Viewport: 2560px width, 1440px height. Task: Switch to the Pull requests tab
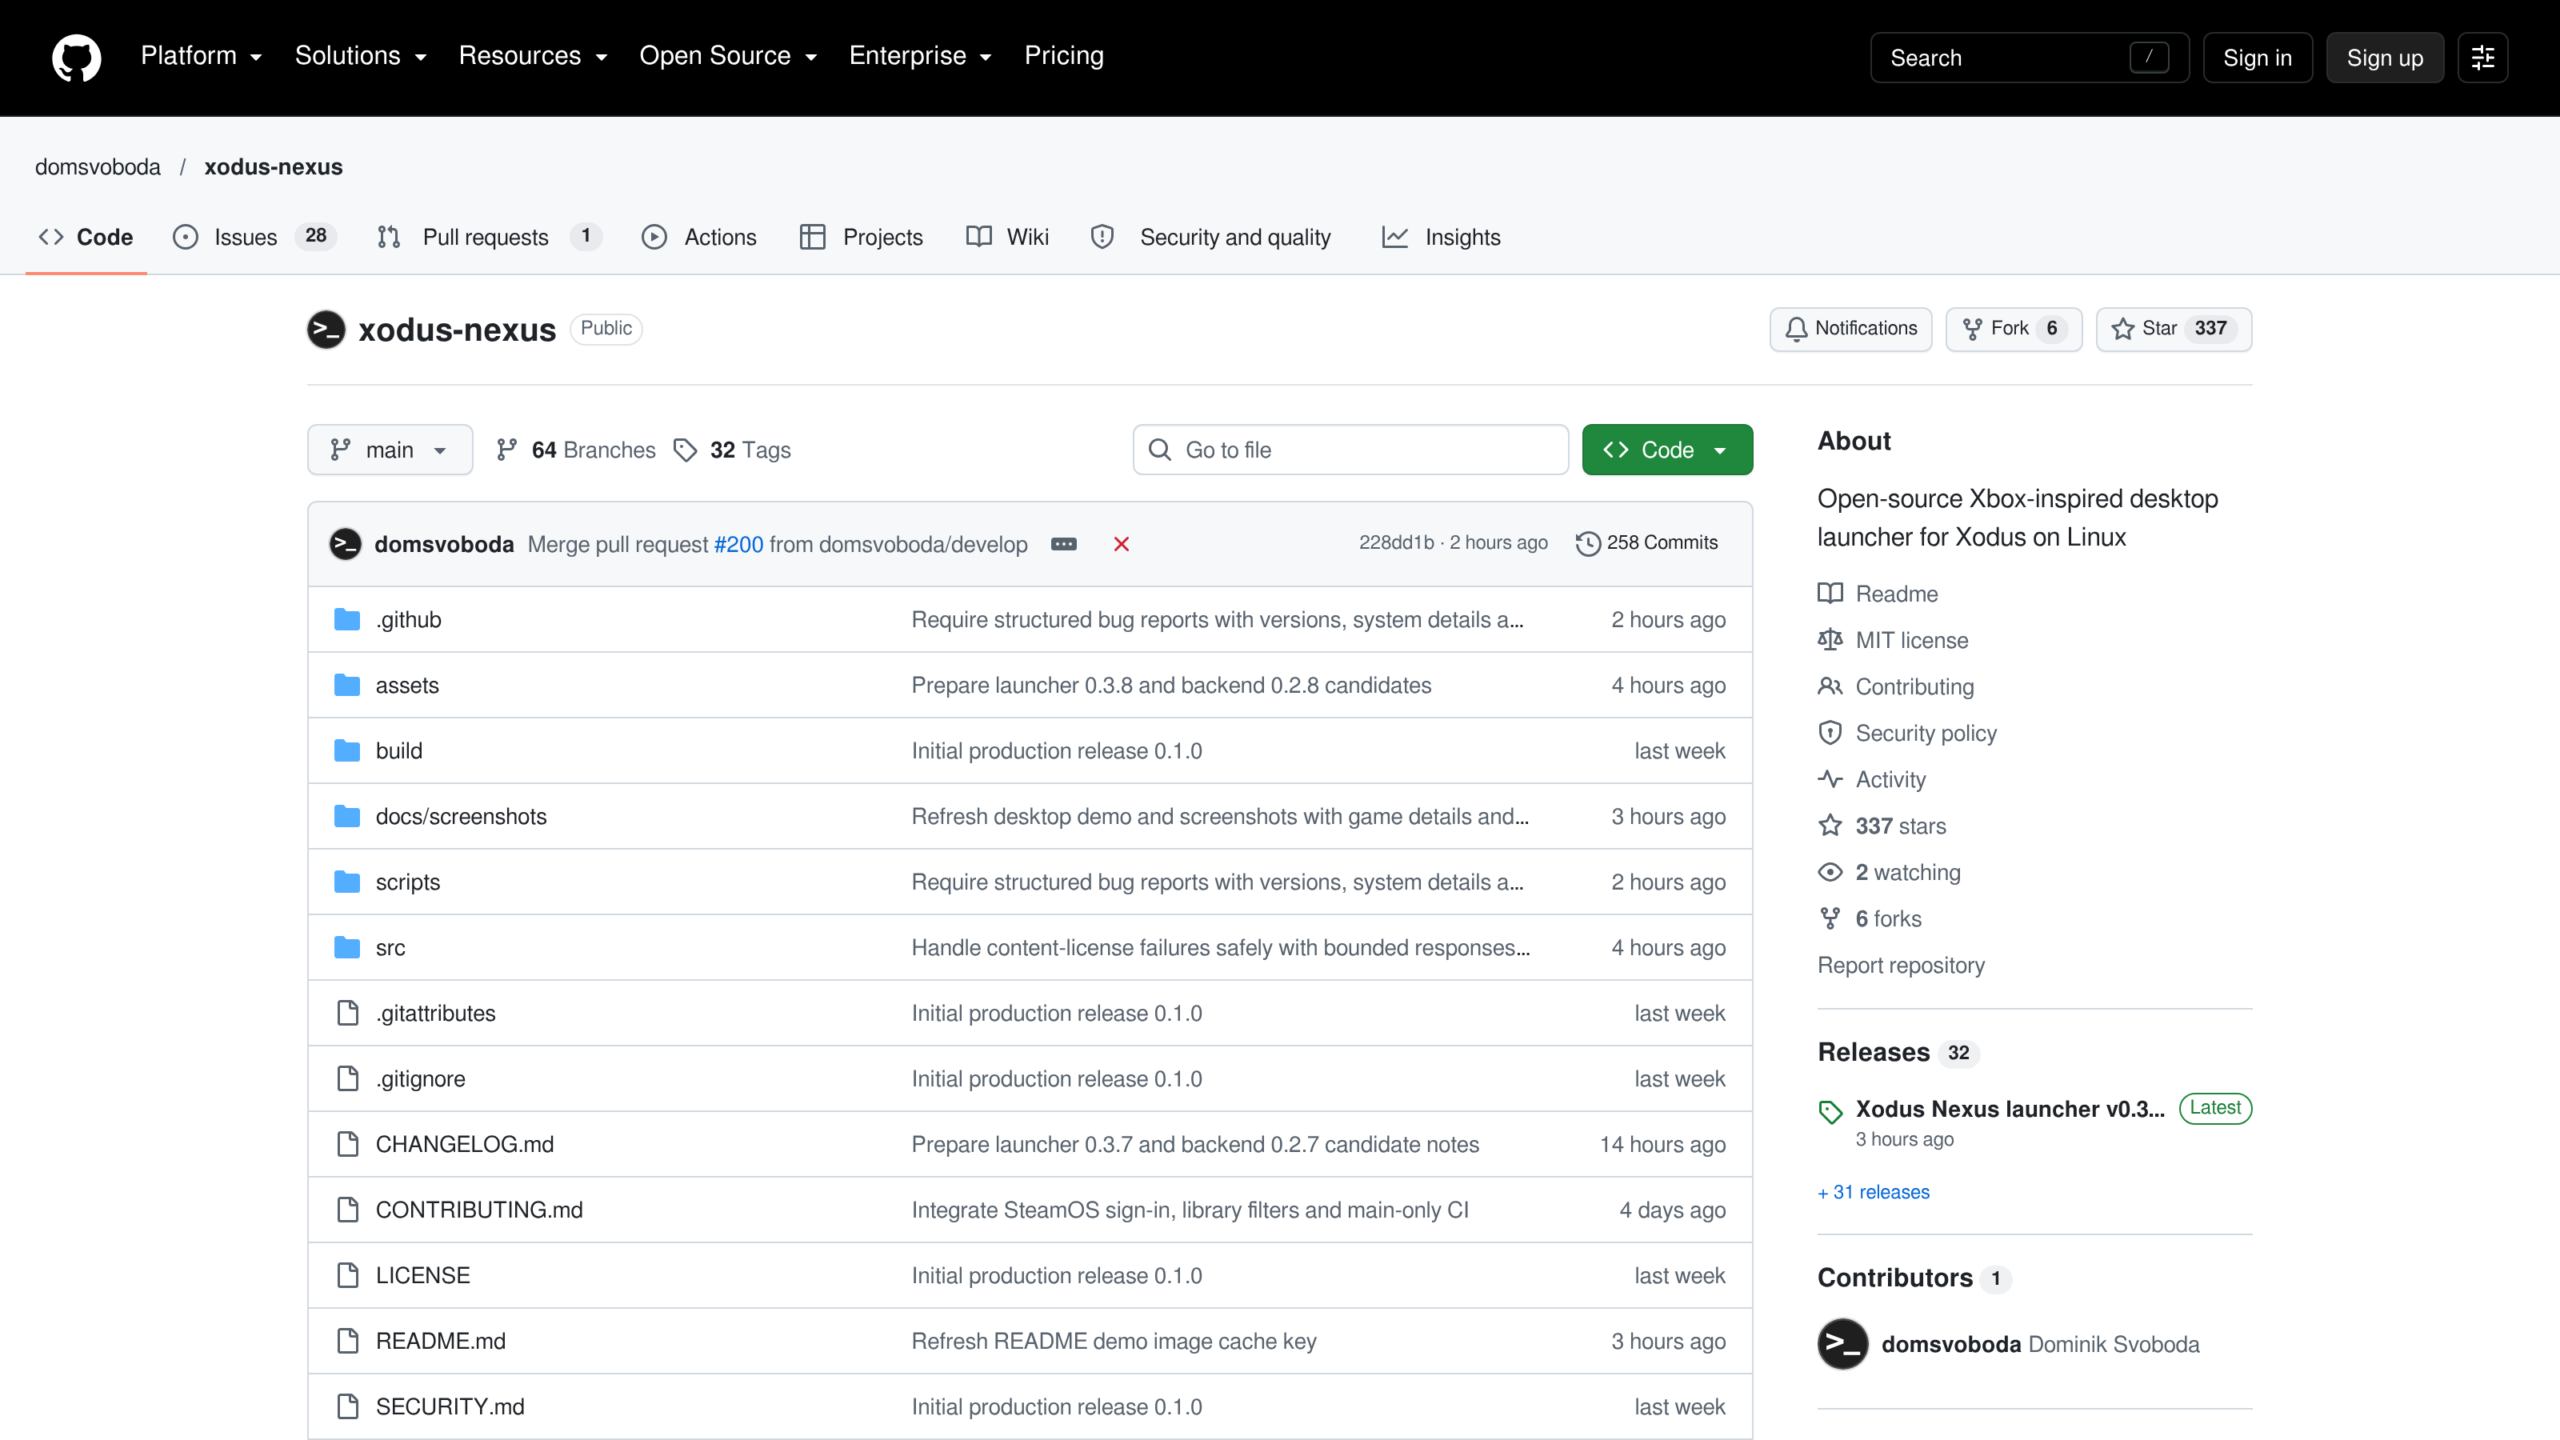pyautogui.click(x=489, y=237)
